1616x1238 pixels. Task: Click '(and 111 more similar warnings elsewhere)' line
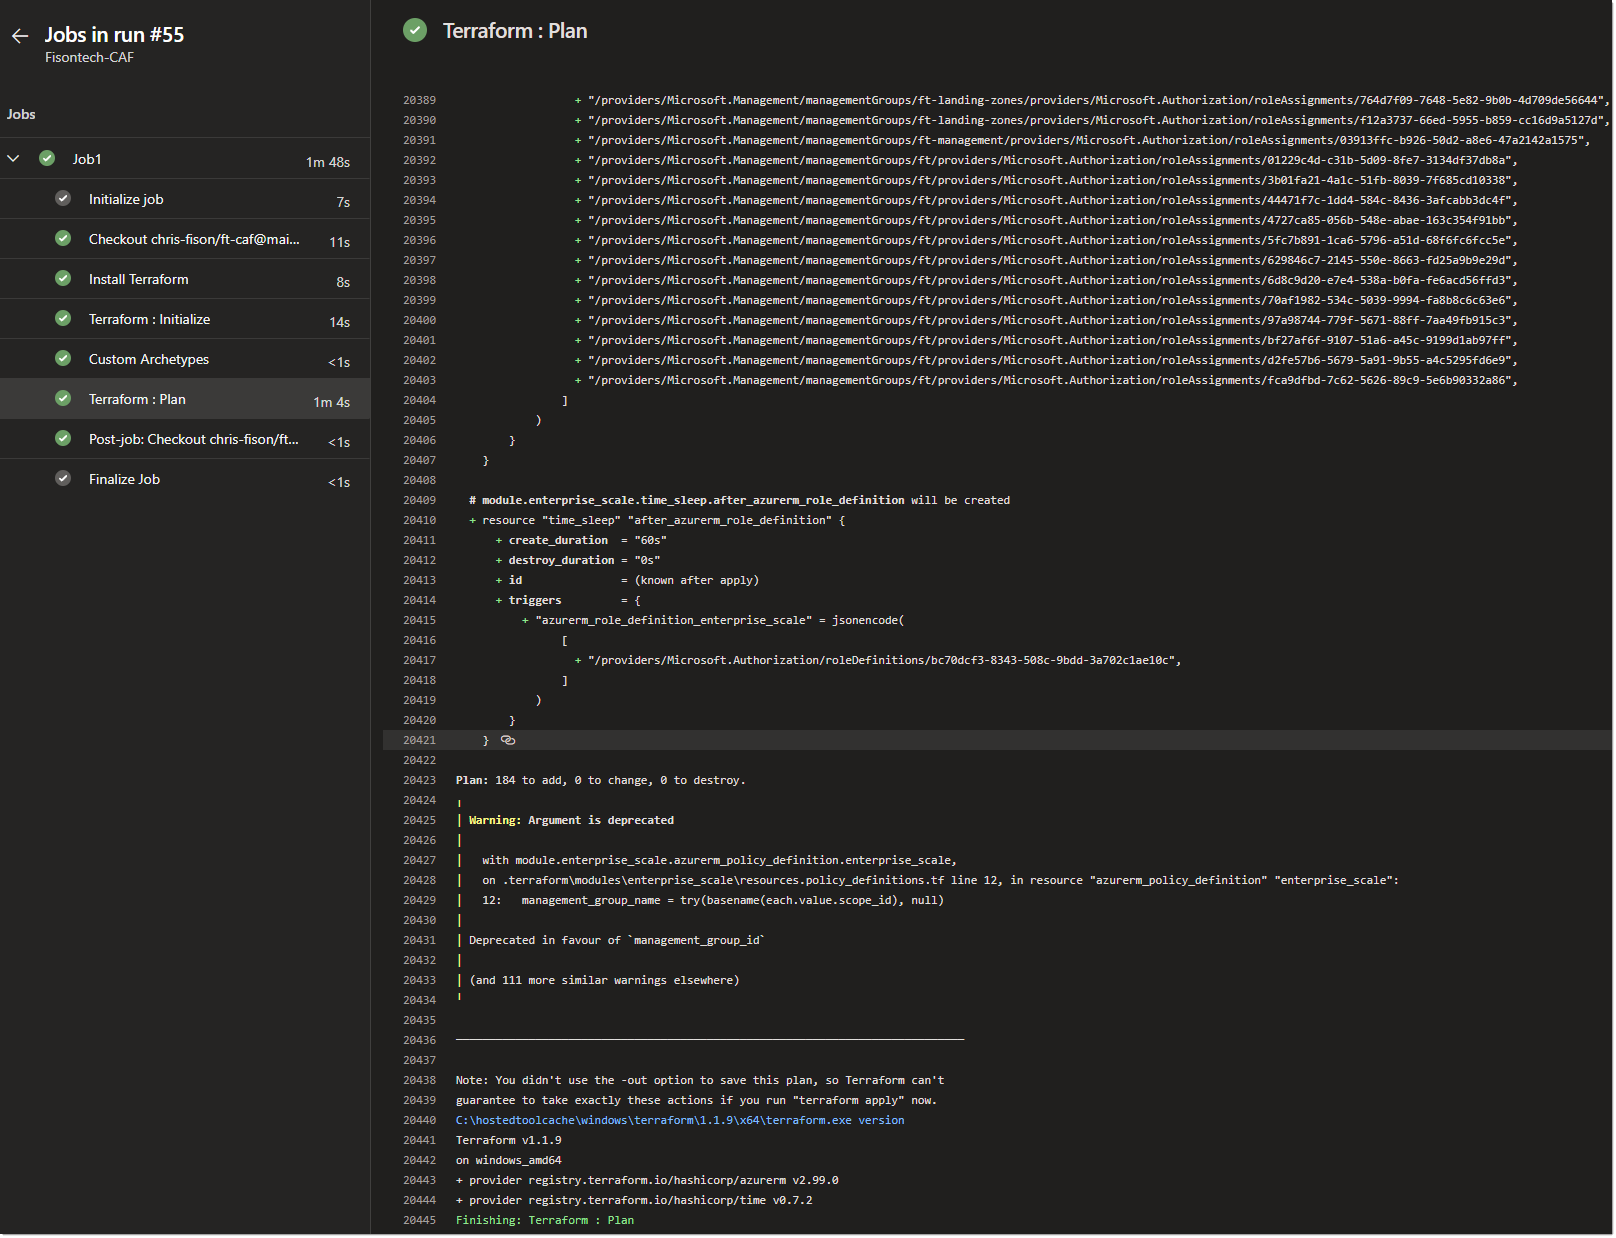(604, 980)
